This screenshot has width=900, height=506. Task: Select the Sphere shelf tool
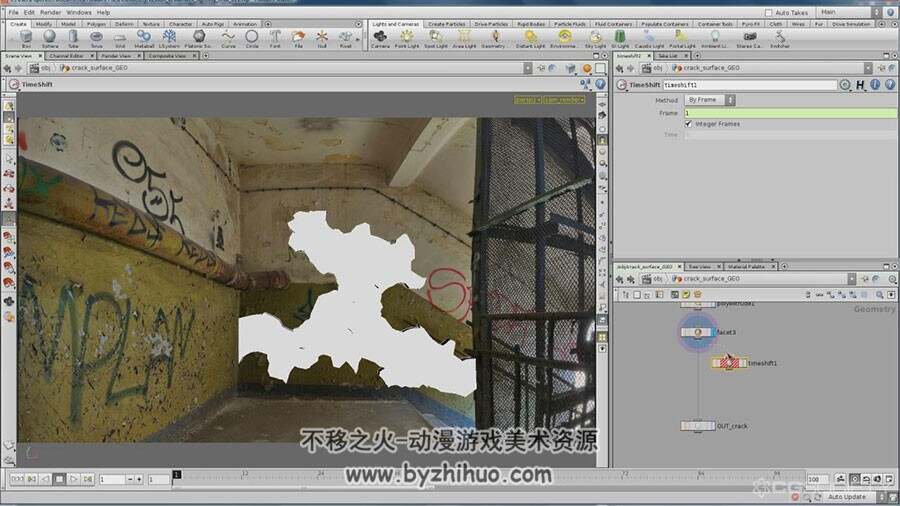[50, 39]
